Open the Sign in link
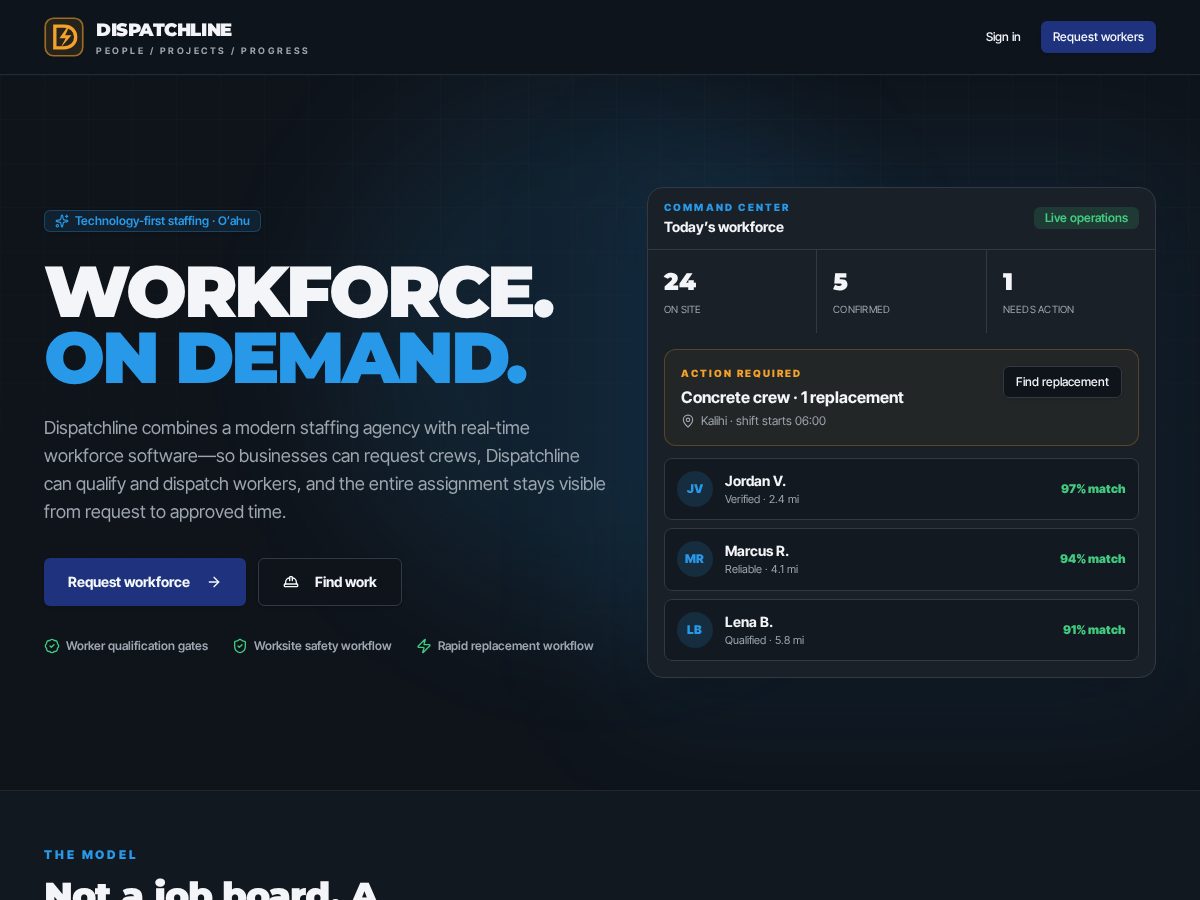 (x=1003, y=37)
